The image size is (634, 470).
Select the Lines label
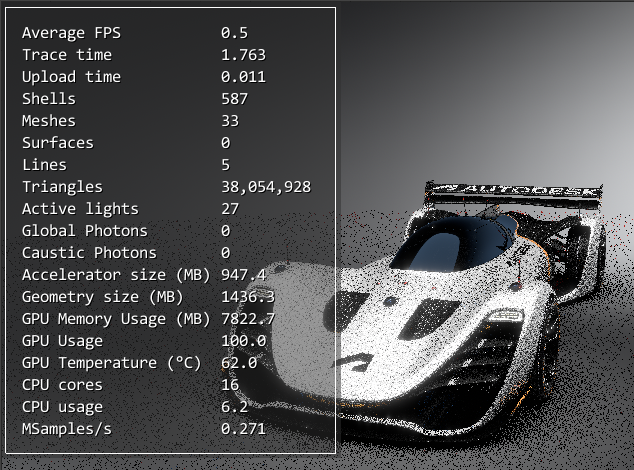(x=44, y=165)
